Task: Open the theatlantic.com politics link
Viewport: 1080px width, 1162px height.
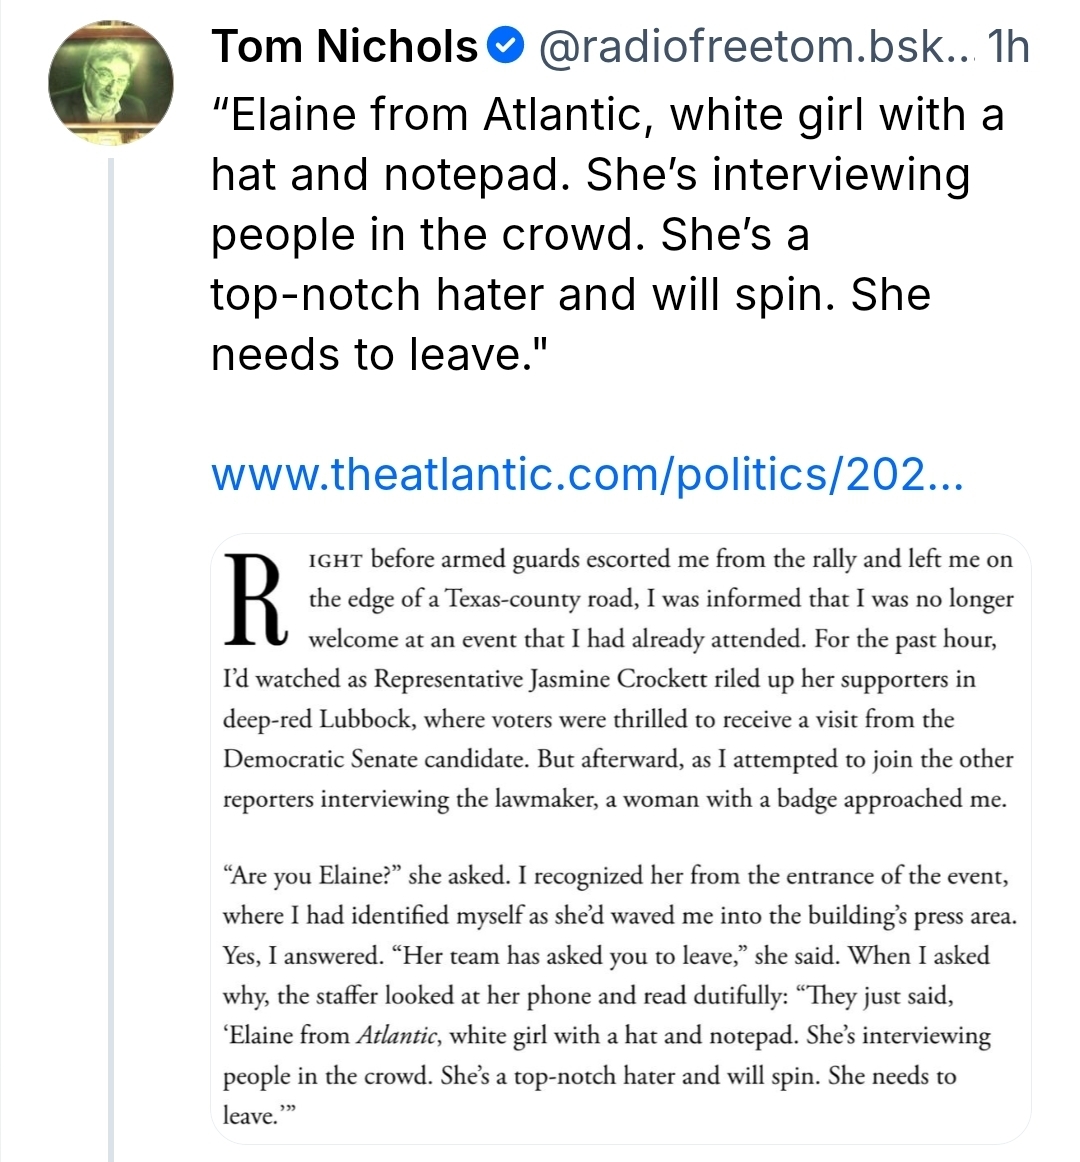Action: (x=587, y=474)
